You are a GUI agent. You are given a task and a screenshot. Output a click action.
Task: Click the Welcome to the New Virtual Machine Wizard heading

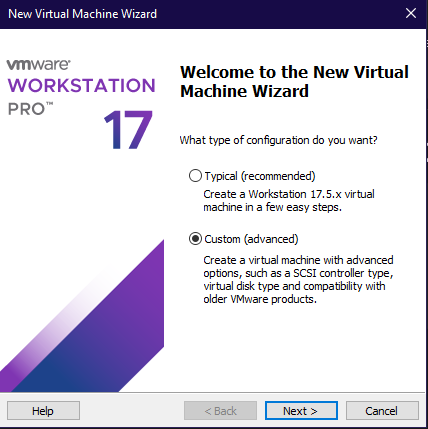[294, 81]
